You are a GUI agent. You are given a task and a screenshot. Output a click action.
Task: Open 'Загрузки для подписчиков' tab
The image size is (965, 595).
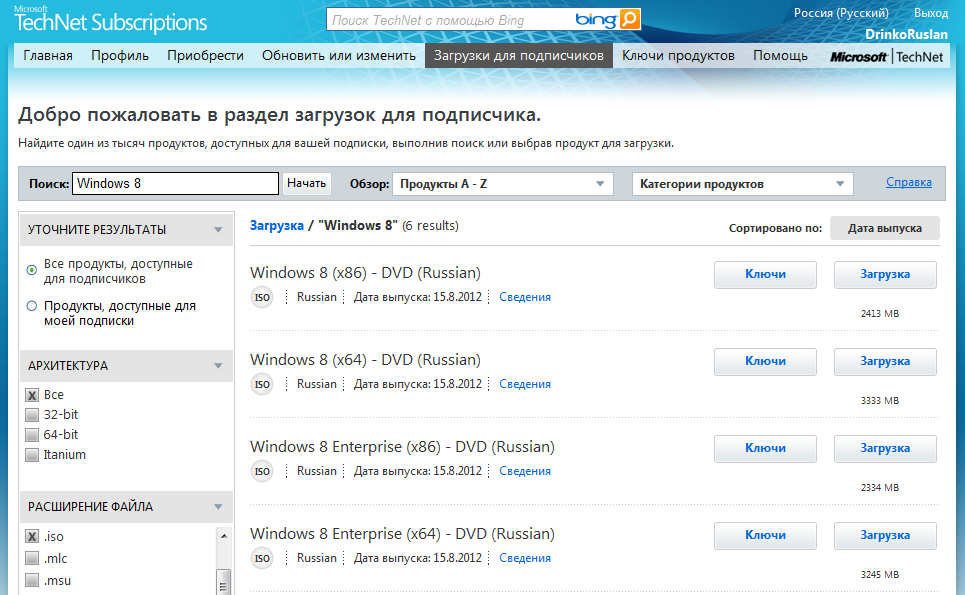[519, 55]
